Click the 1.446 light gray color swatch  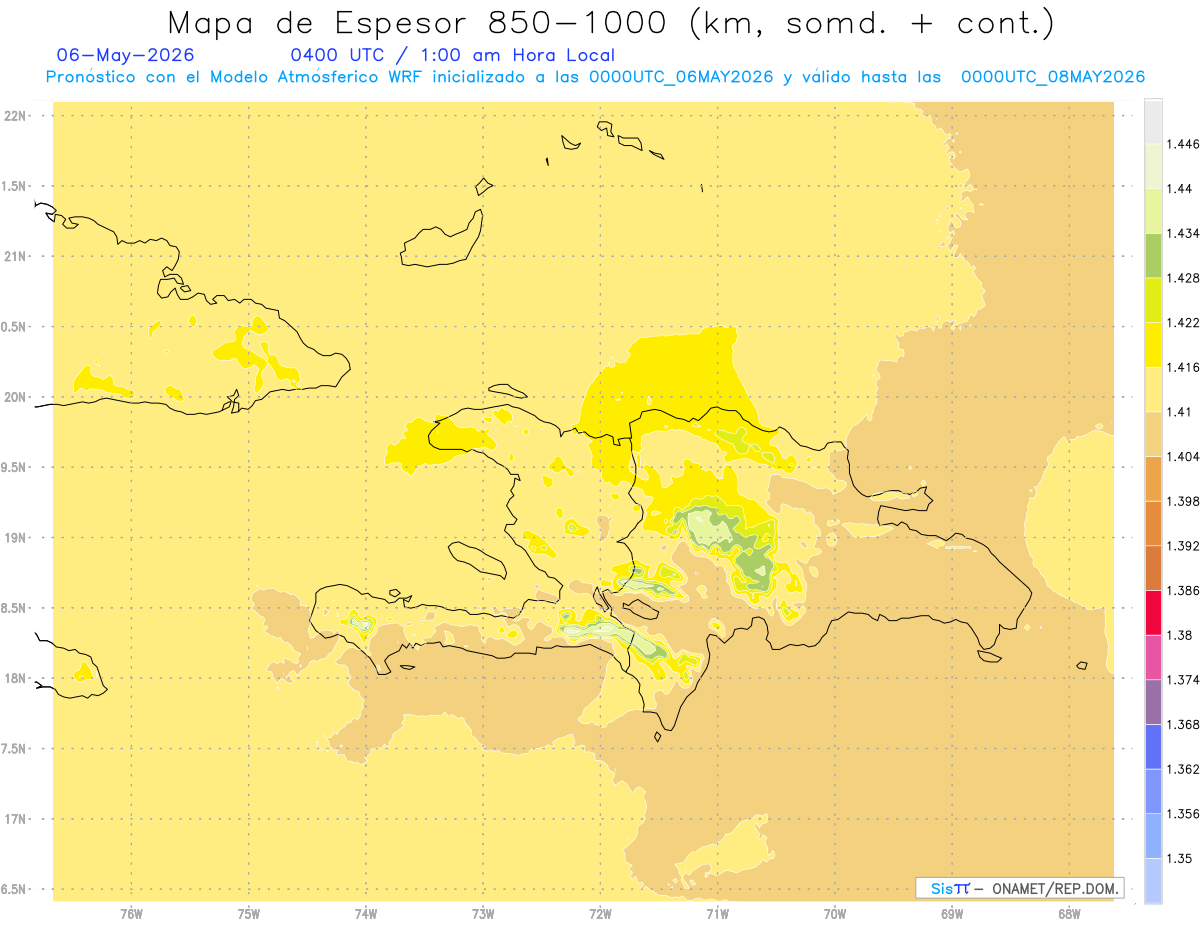click(1153, 121)
